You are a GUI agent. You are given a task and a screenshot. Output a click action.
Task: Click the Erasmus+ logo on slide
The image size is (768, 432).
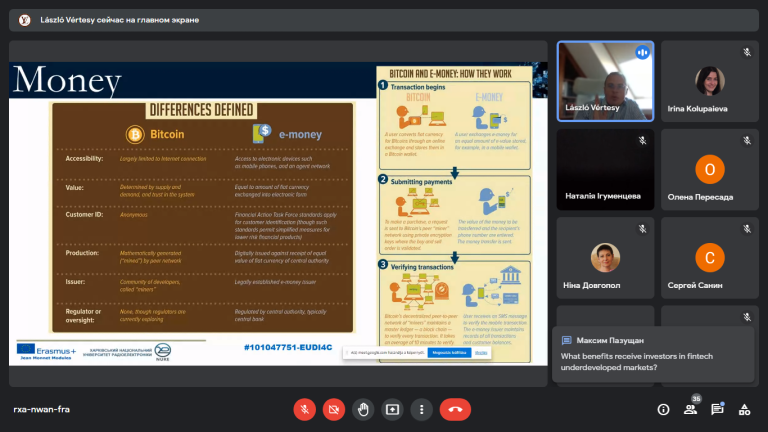click(x=47, y=351)
